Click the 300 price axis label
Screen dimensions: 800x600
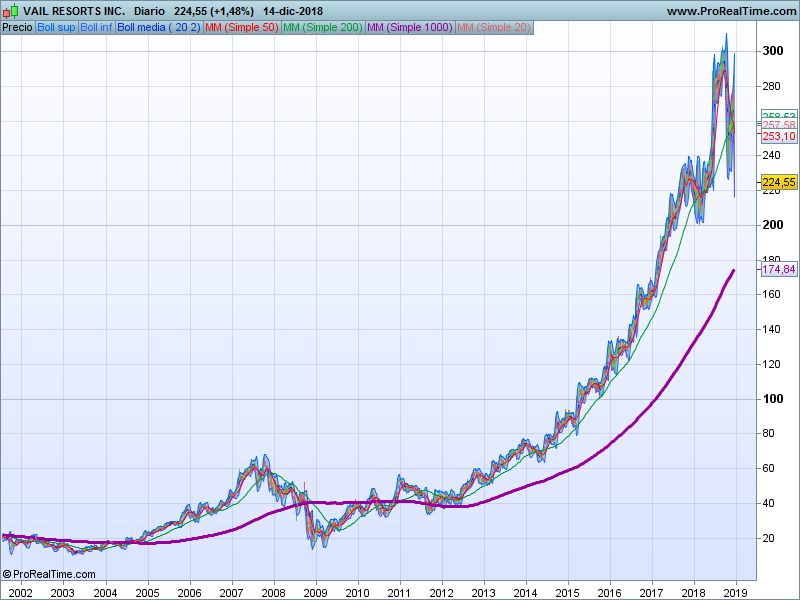tap(773, 51)
